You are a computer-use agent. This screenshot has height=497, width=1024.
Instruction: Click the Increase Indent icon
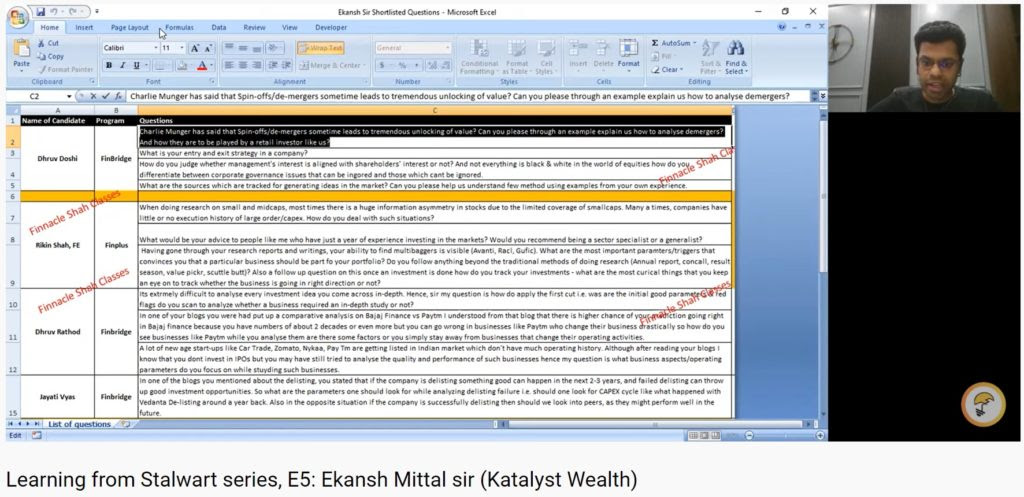286,65
